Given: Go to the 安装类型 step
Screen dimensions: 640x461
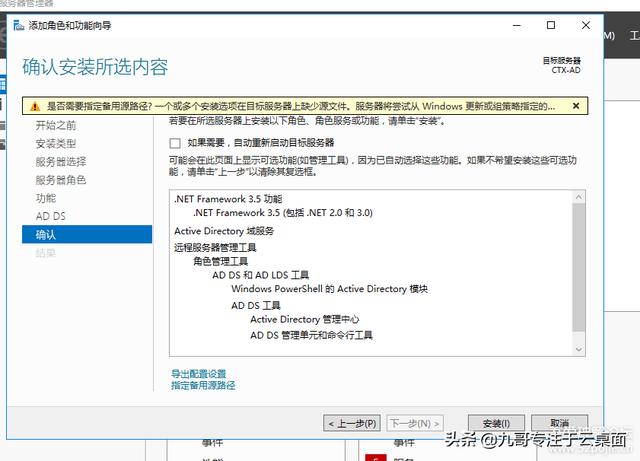Looking at the screenshot, I should click(56, 144).
